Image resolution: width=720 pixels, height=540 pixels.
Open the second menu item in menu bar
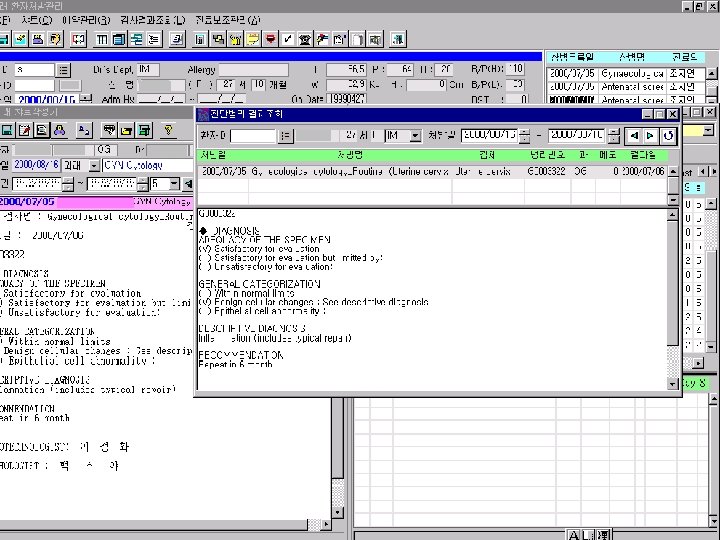pyautogui.click(x=36, y=20)
